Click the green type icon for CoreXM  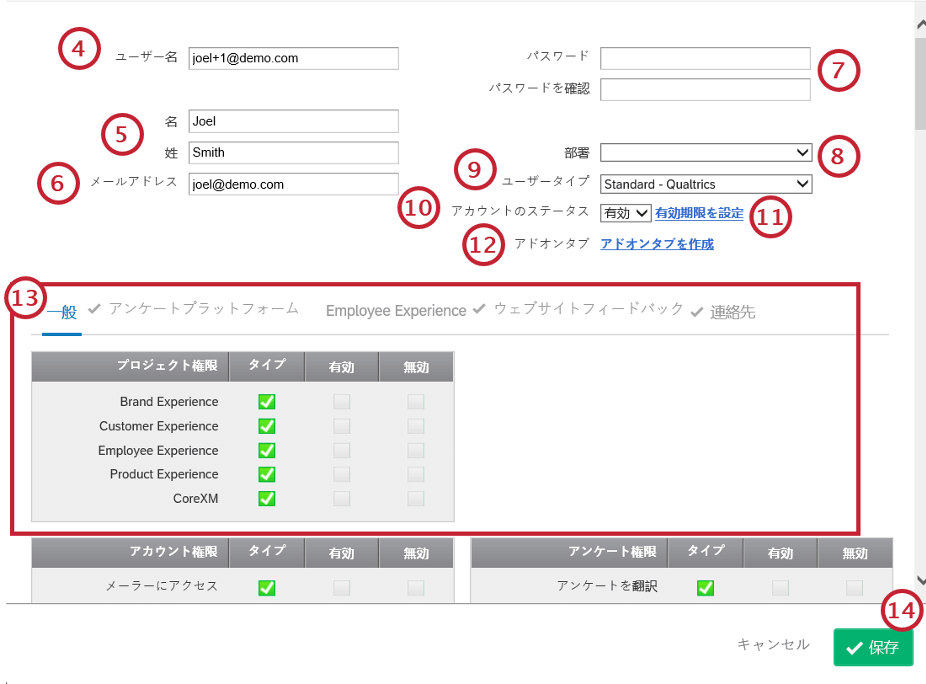pyautogui.click(x=265, y=498)
